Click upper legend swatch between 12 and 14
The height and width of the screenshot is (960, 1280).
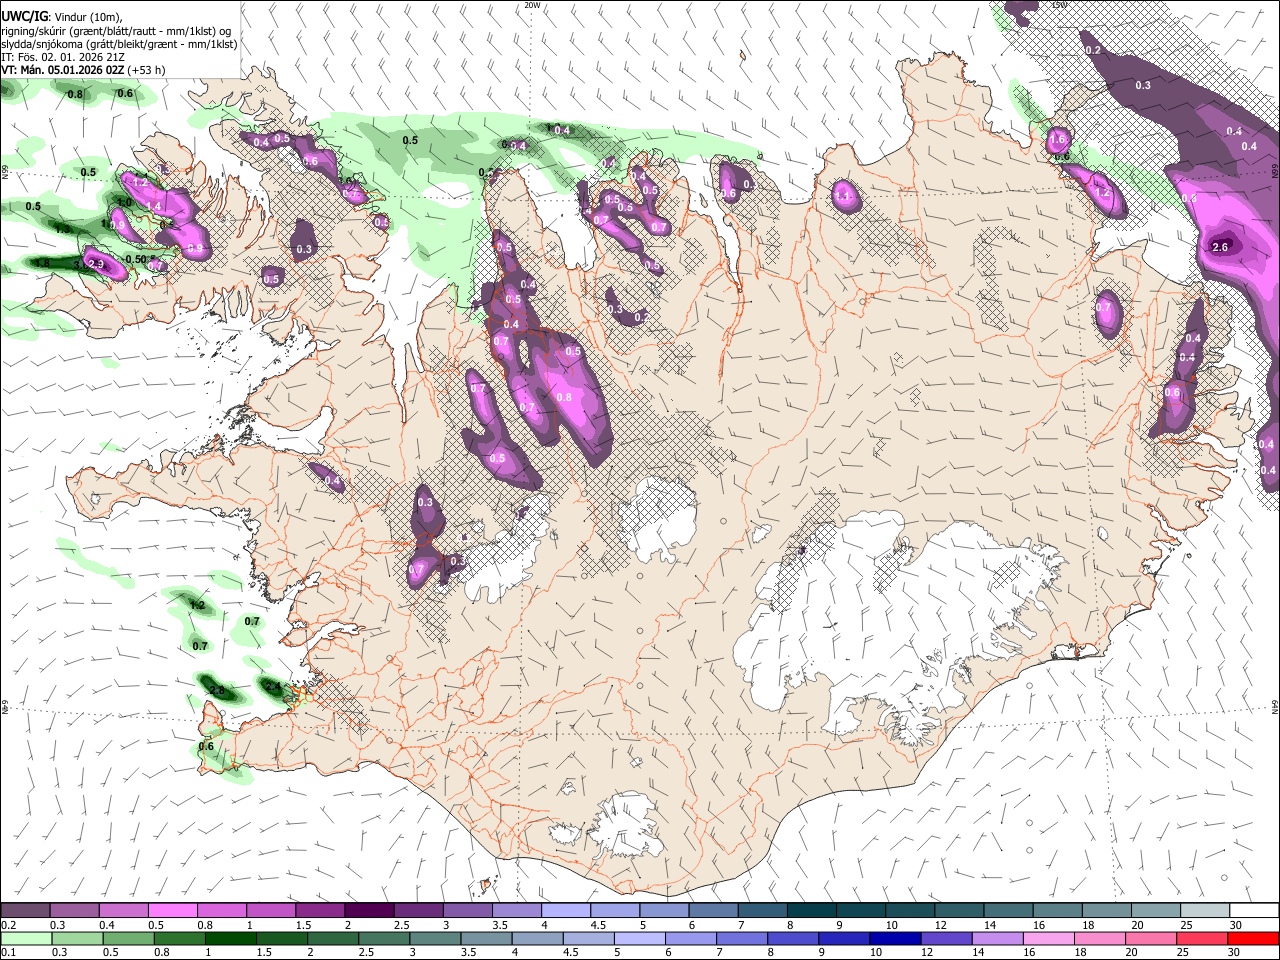click(959, 910)
